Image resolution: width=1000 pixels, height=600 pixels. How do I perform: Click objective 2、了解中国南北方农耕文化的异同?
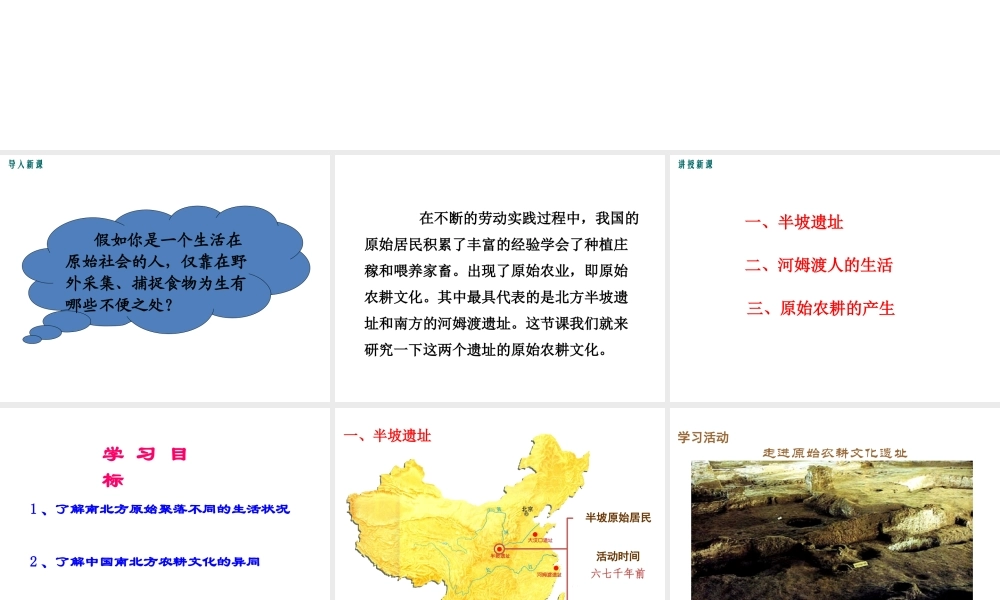tap(145, 562)
